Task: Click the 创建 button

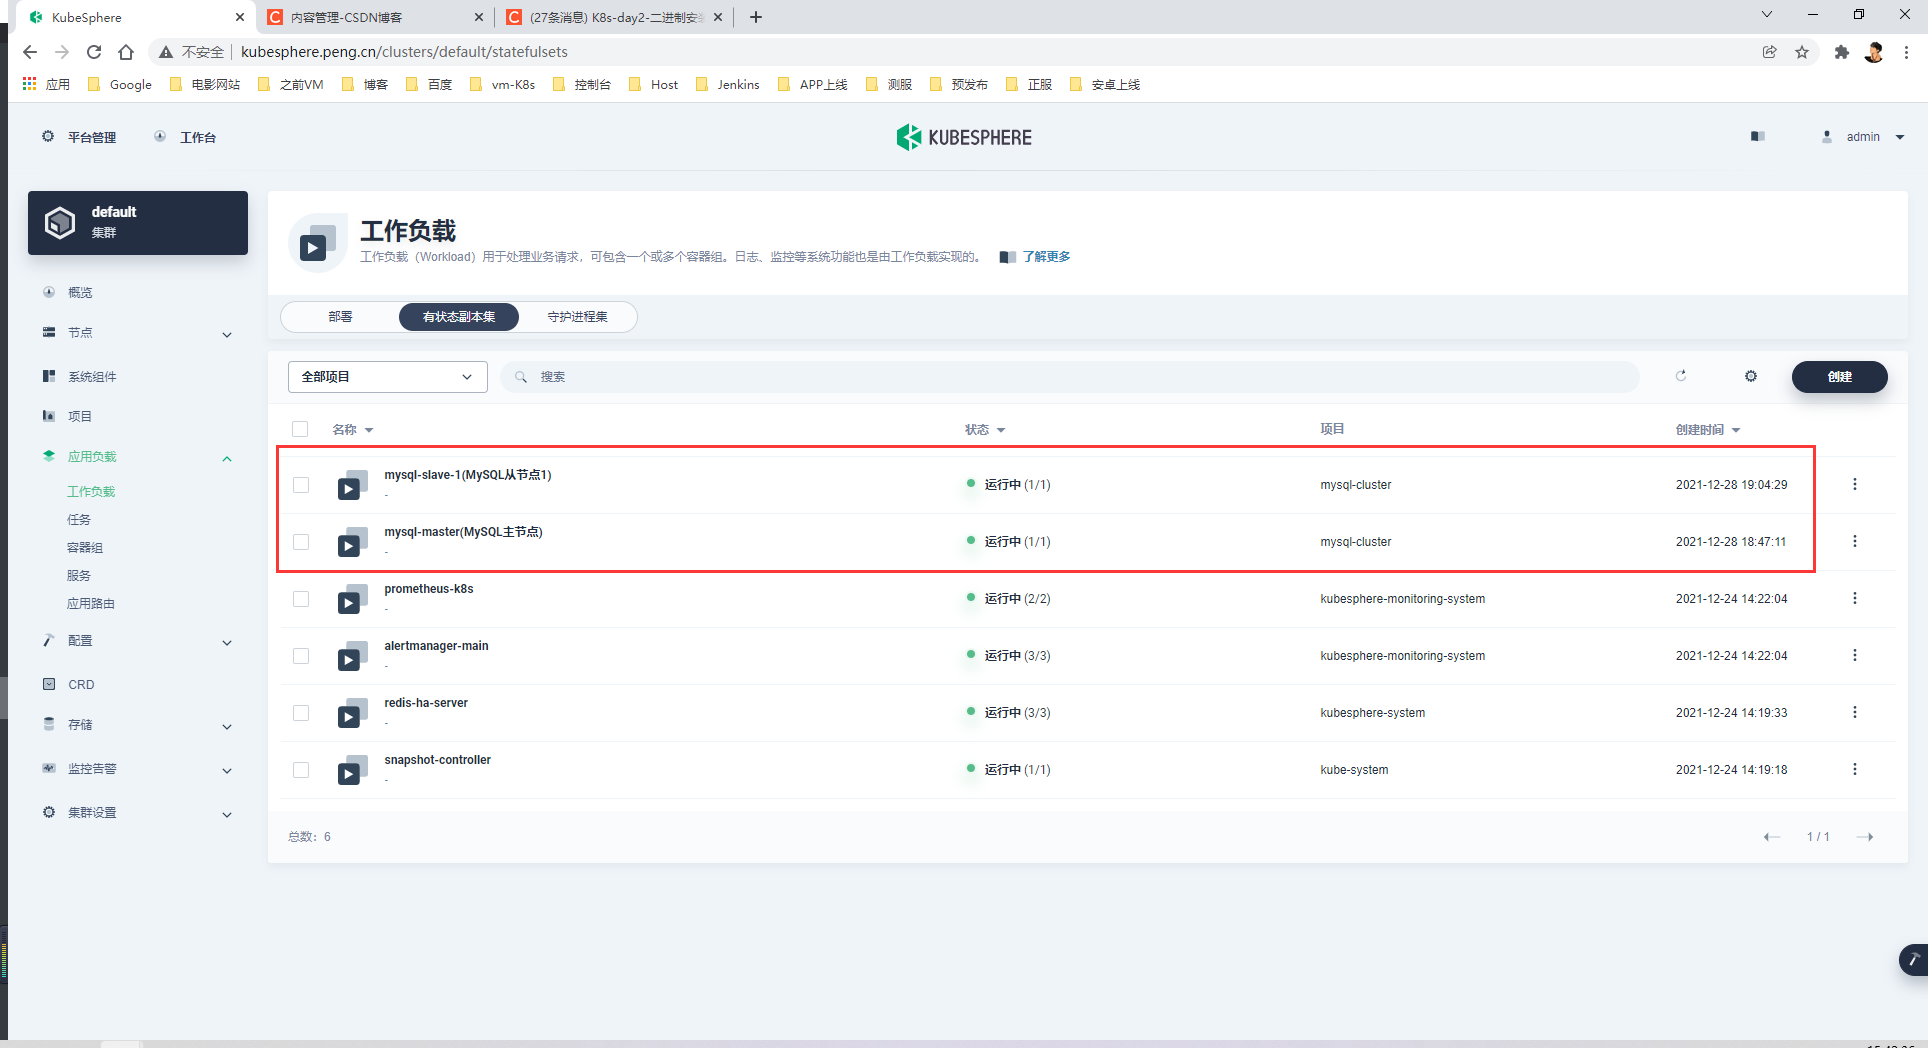Action: [x=1839, y=377]
